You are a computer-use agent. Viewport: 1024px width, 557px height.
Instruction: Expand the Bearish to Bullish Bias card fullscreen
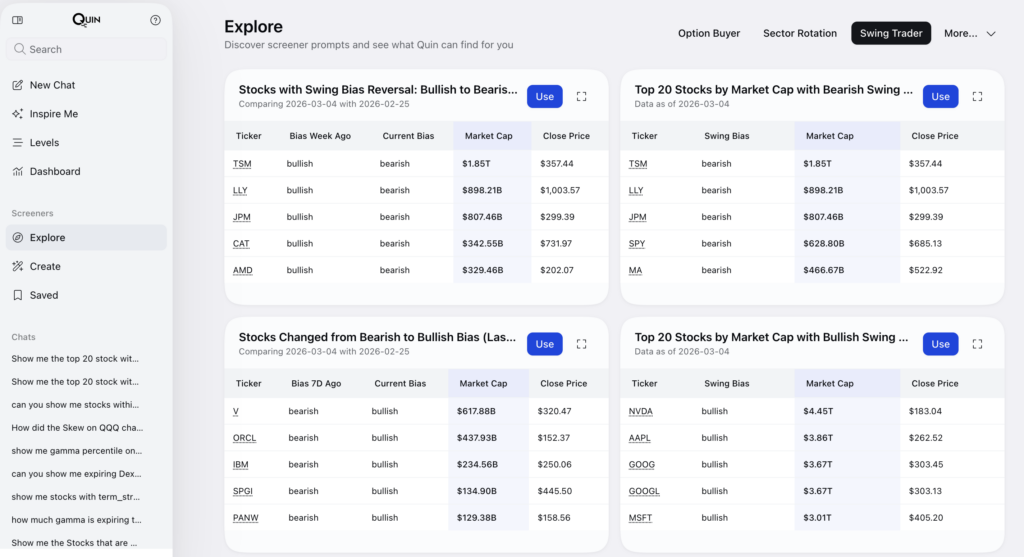click(x=581, y=344)
